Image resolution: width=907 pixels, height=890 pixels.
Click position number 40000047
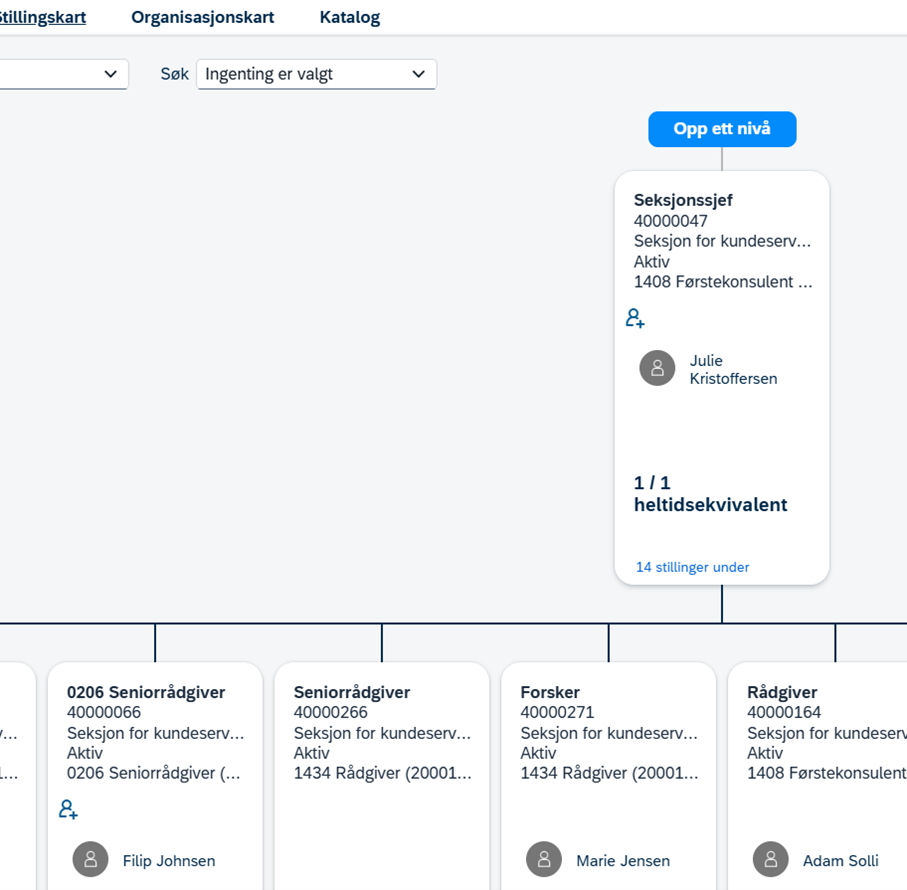(x=670, y=221)
